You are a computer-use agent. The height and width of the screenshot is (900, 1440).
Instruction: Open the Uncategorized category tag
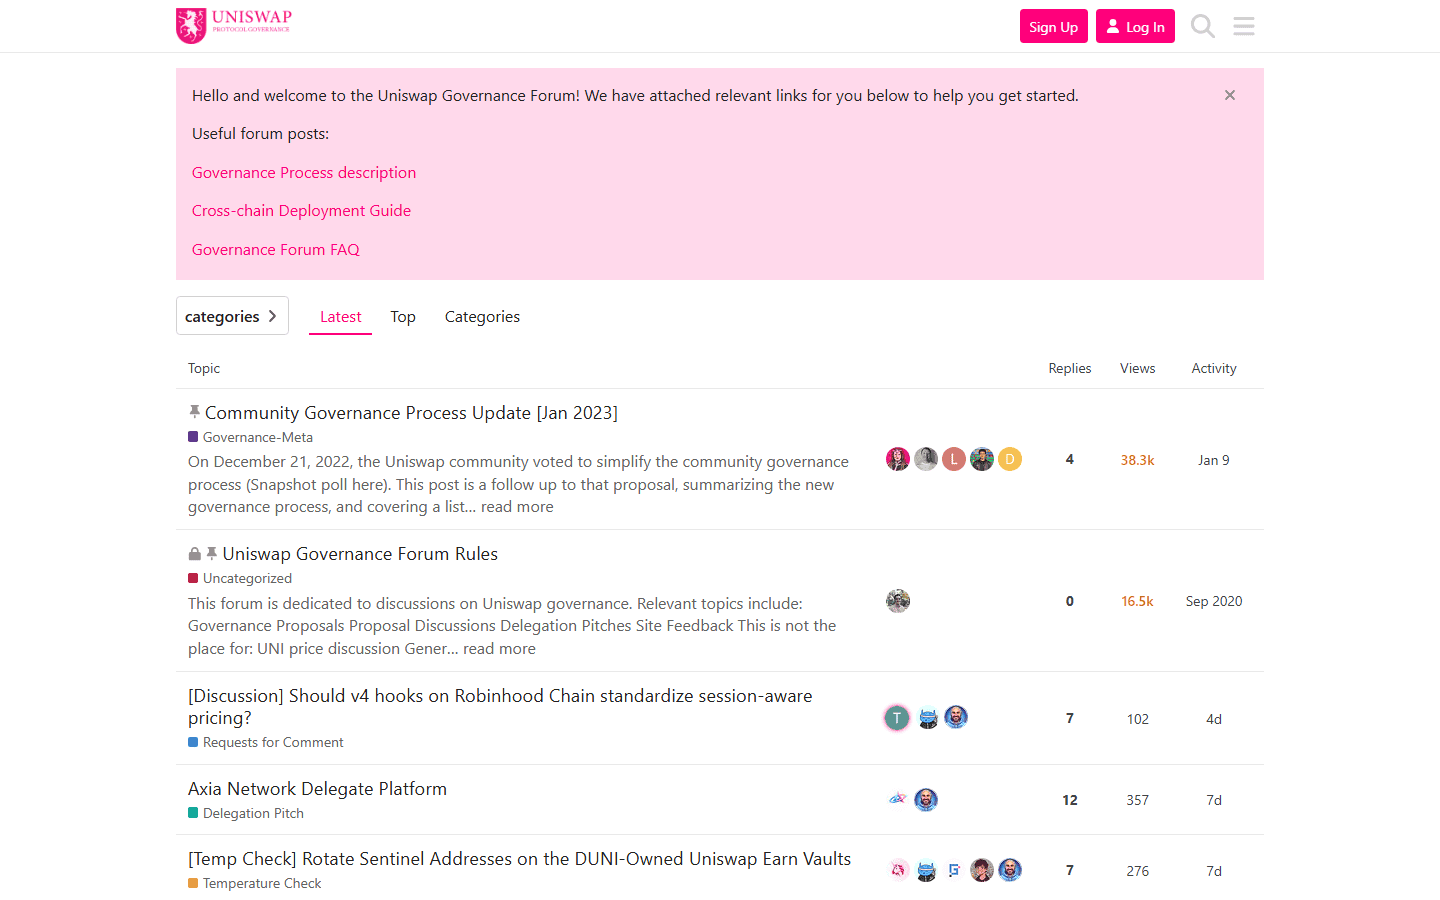(240, 578)
